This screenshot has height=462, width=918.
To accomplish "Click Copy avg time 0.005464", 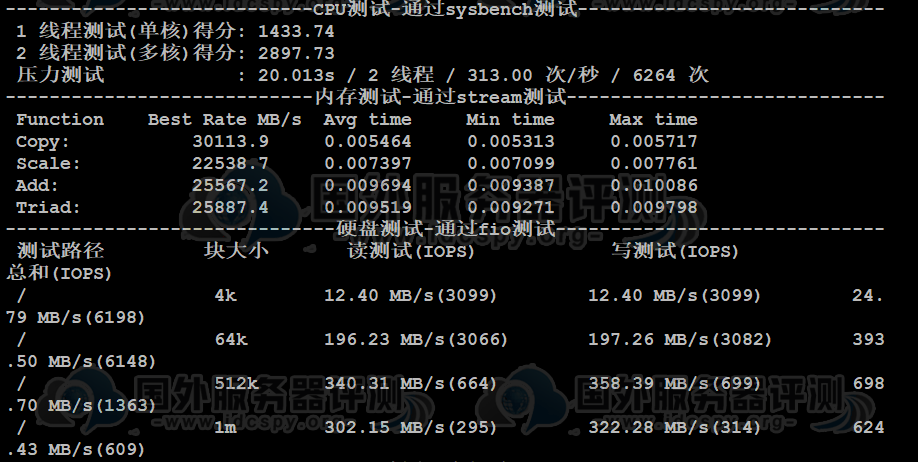I will pyautogui.click(x=368, y=141).
